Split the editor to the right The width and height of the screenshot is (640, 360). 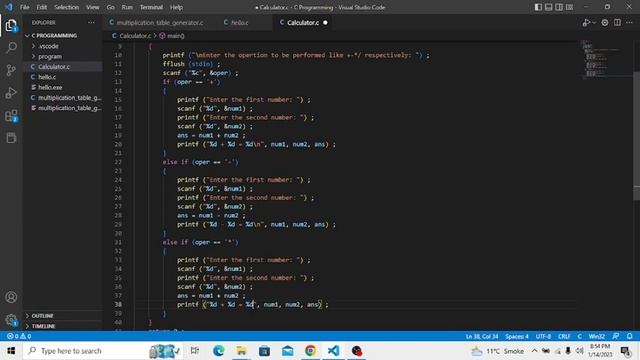[617, 23]
